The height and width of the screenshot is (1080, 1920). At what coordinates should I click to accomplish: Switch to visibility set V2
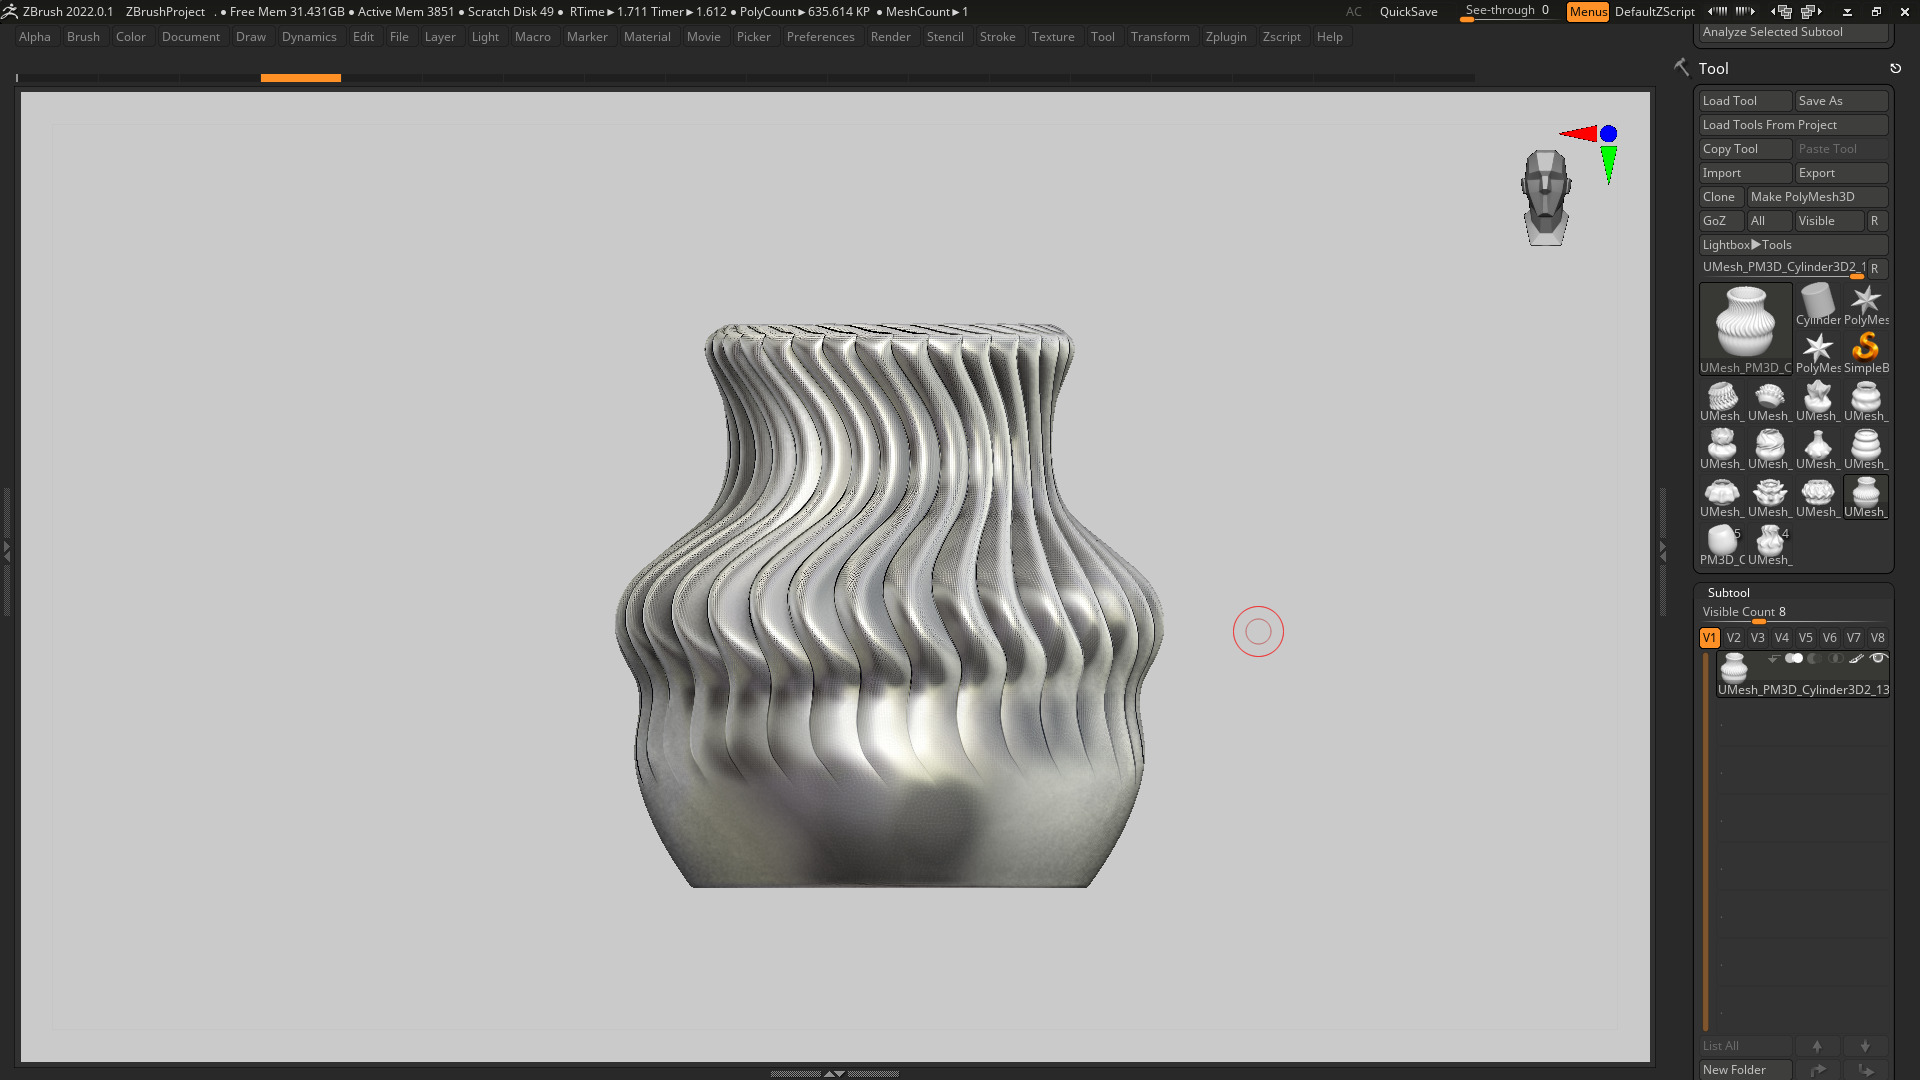[x=1733, y=637]
